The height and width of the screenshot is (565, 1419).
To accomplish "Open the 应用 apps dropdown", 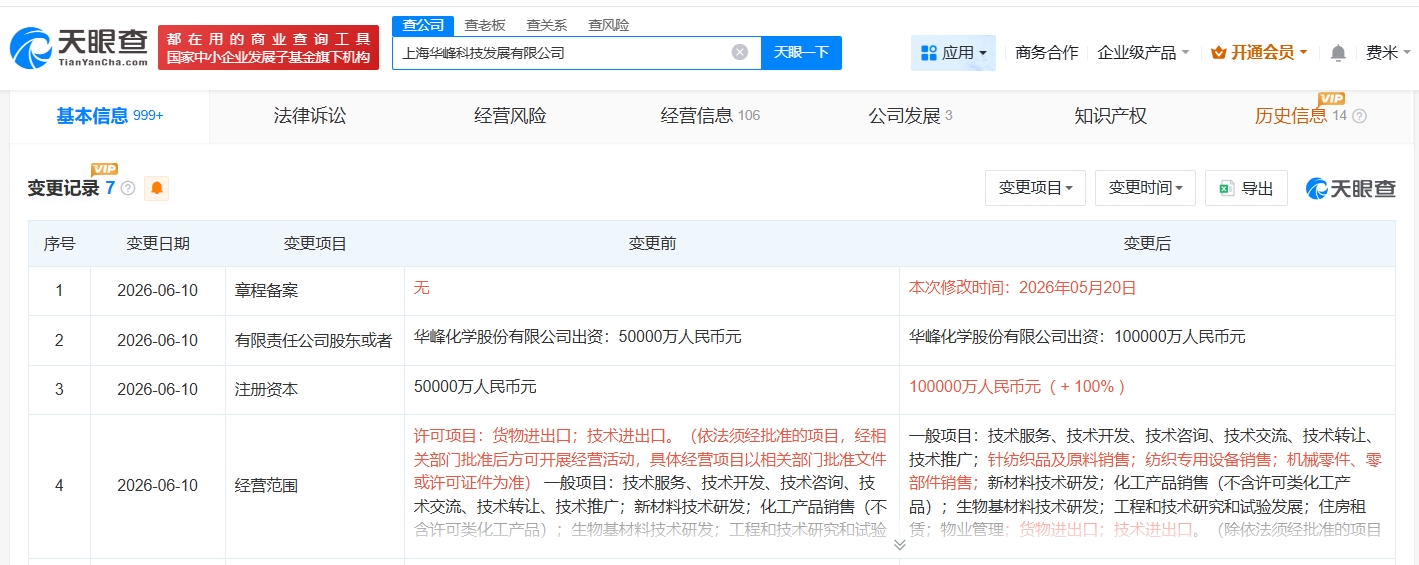I will pyautogui.click(x=953, y=53).
